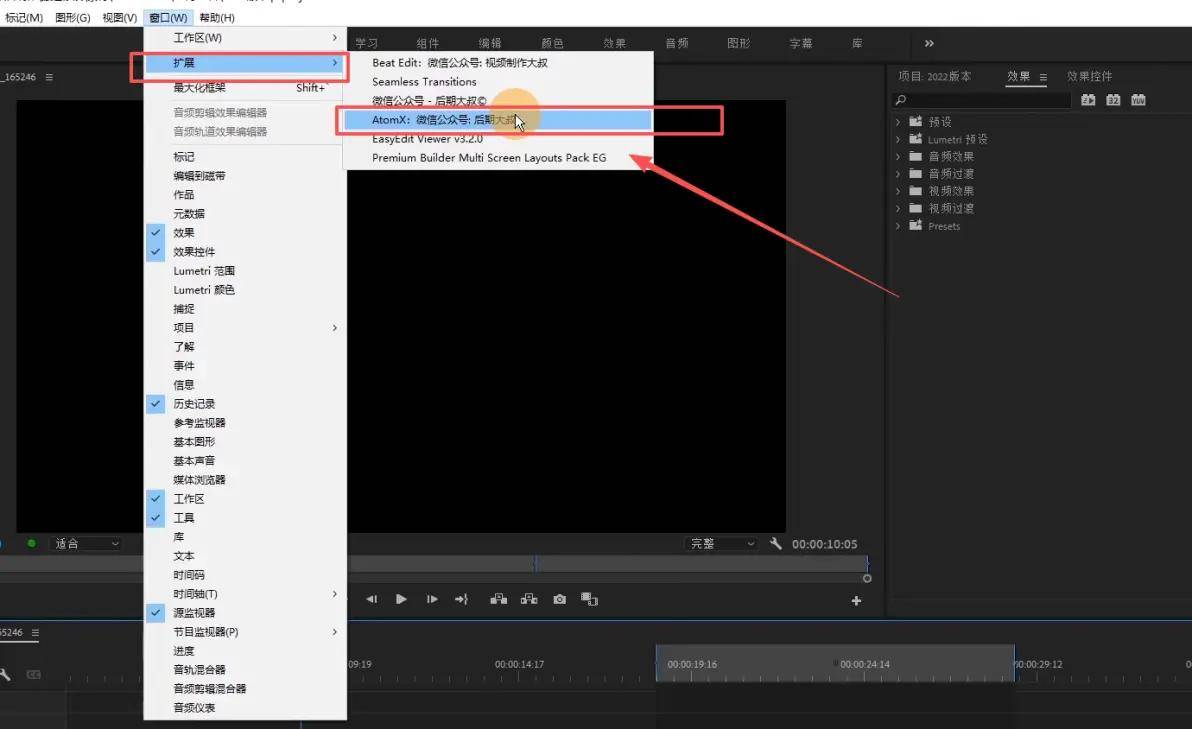Click the Play button in the monitor
The image size is (1192, 729).
click(401, 599)
